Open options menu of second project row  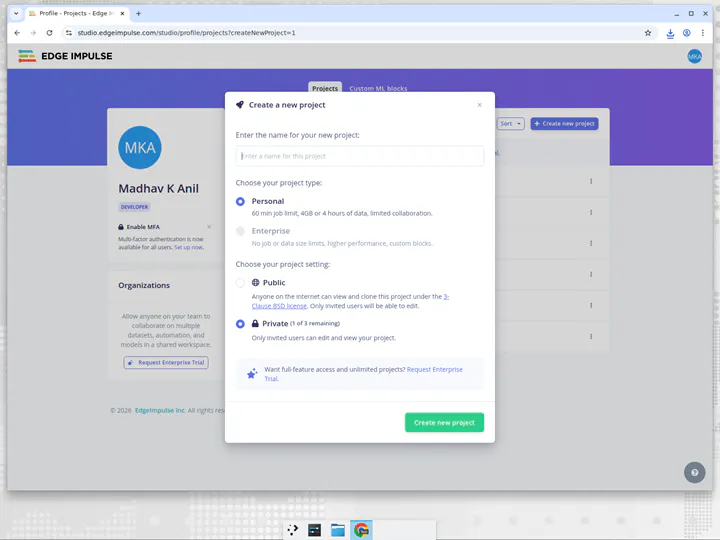click(x=591, y=213)
